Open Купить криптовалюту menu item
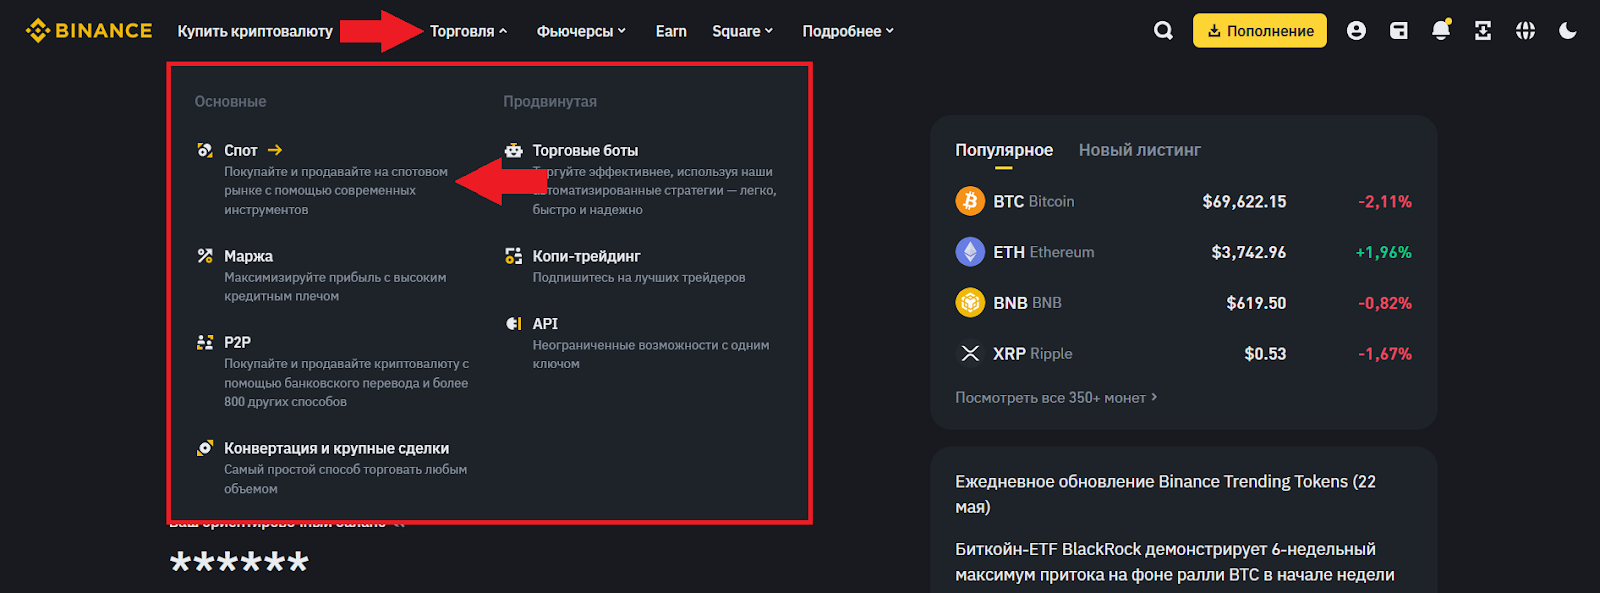The height and width of the screenshot is (593, 1600). click(x=255, y=31)
